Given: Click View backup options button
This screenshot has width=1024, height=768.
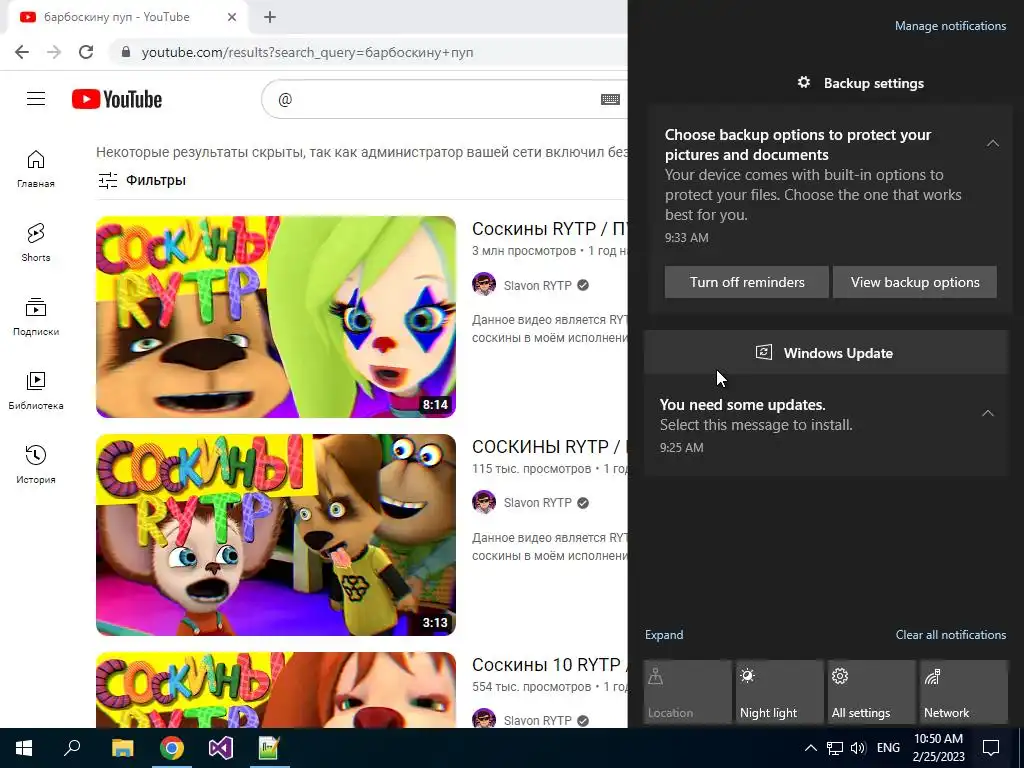Looking at the screenshot, I should click(x=914, y=282).
